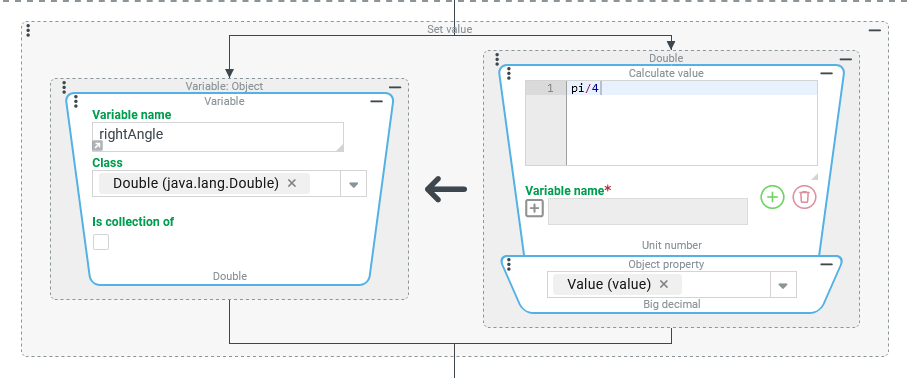Open the Set value block drag handle menu
The width and height of the screenshot is (910, 378).
tap(28, 30)
